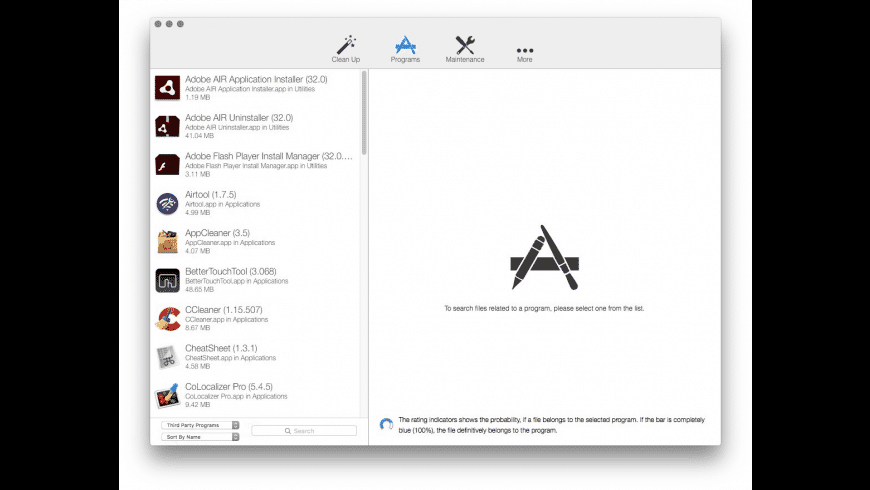Image resolution: width=870 pixels, height=490 pixels.
Task: Click the CheatSheet app icon
Action: 167,357
